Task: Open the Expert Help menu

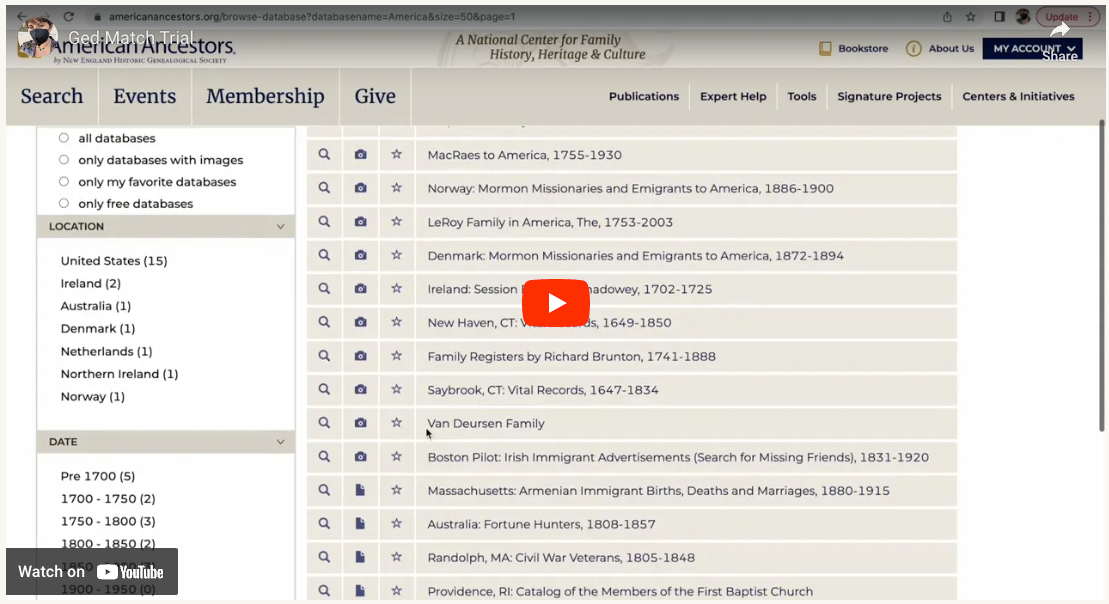Action: (x=733, y=96)
